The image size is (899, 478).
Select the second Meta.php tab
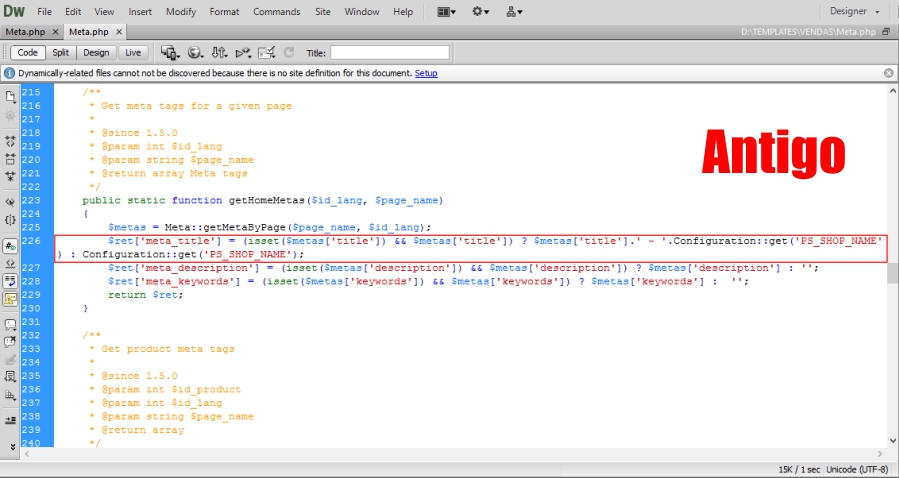[87, 32]
